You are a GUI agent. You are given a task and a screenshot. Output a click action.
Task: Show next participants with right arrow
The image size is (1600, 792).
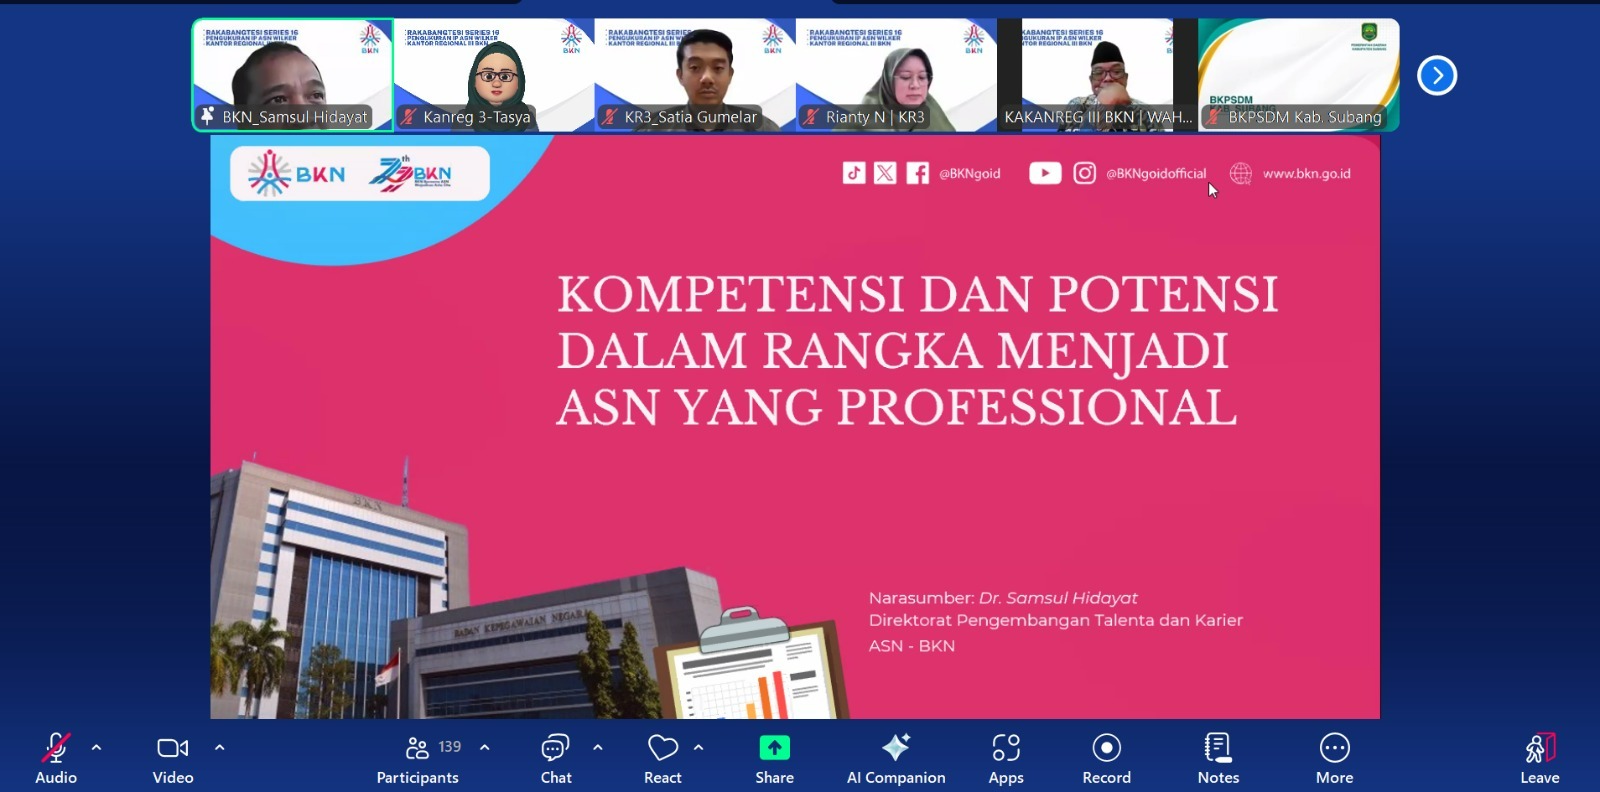pyautogui.click(x=1437, y=75)
